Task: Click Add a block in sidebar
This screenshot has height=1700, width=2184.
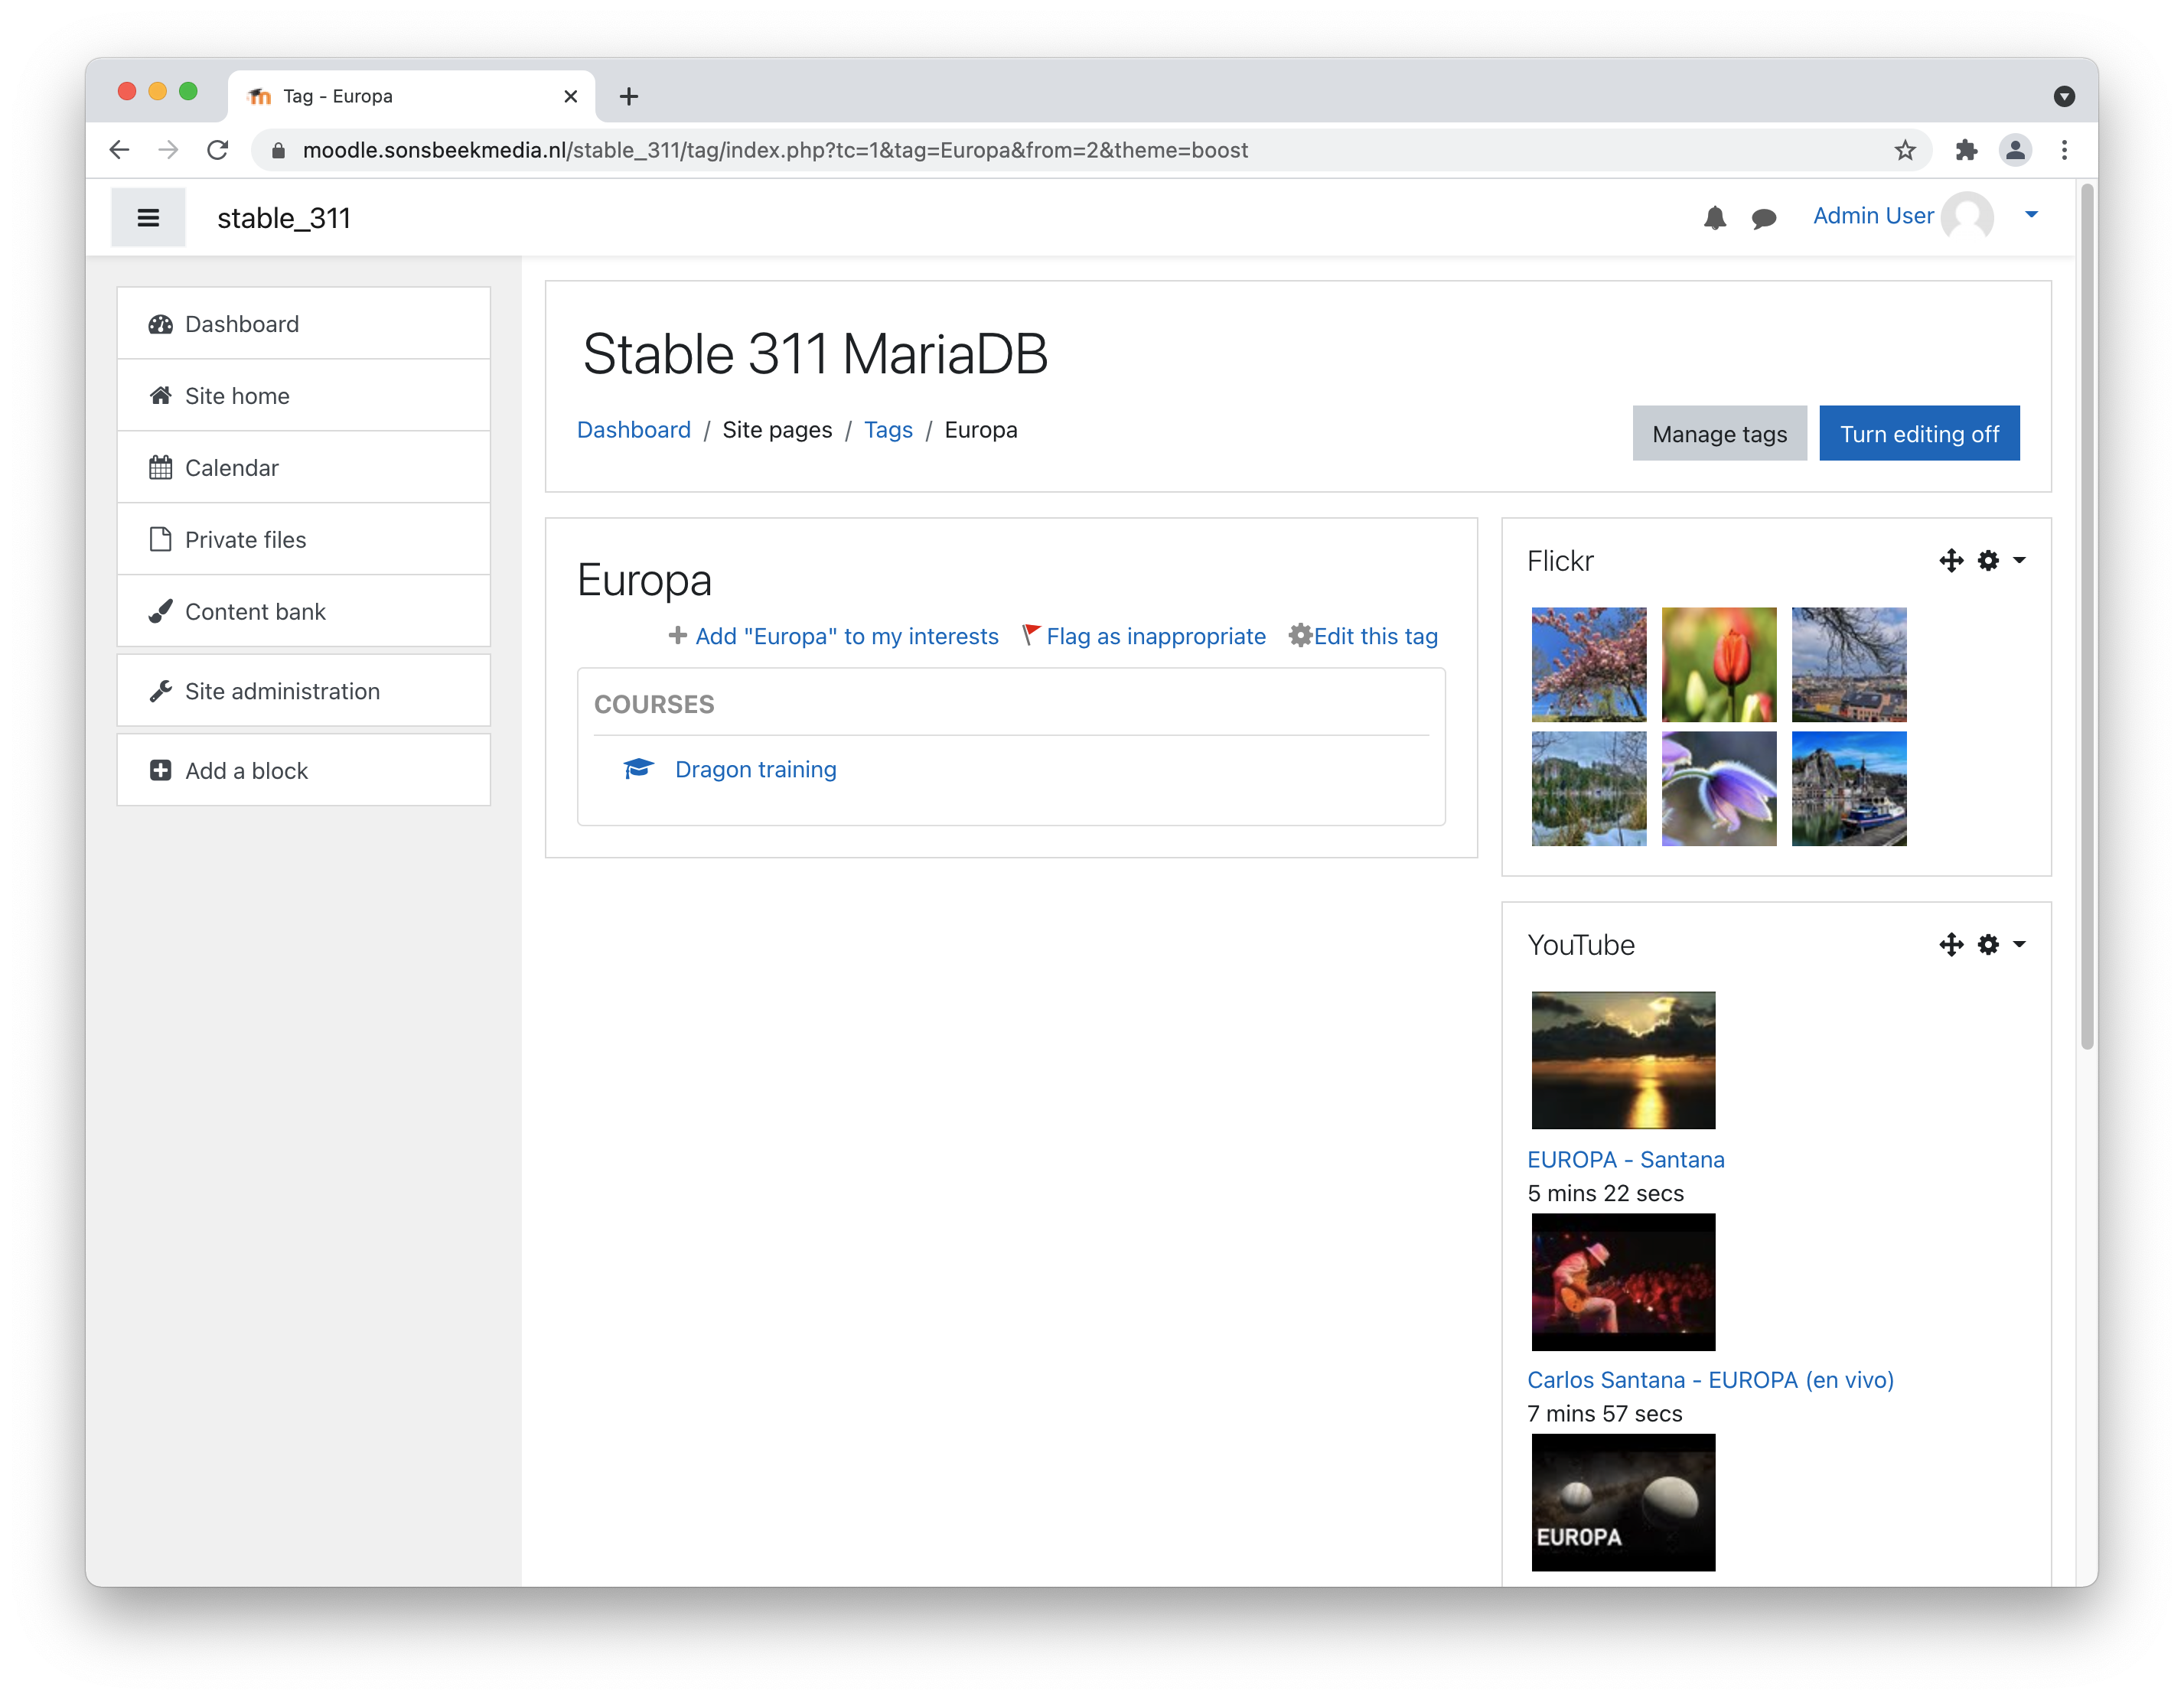Action: tap(303, 771)
